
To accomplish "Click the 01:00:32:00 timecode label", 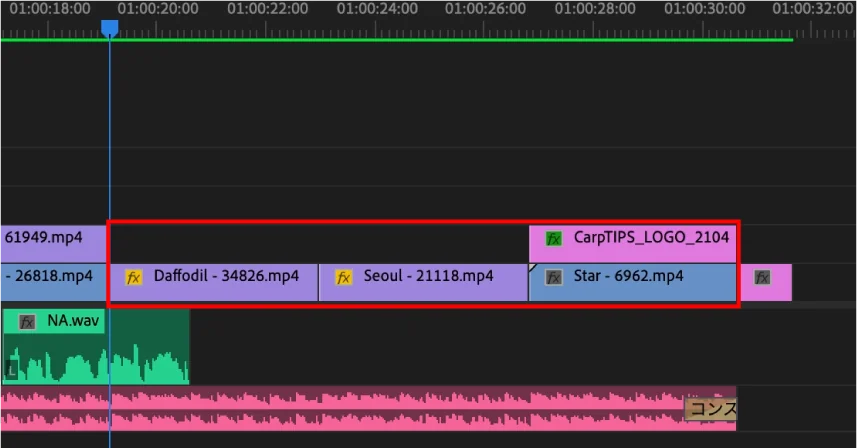I will [x=813, y=9].
